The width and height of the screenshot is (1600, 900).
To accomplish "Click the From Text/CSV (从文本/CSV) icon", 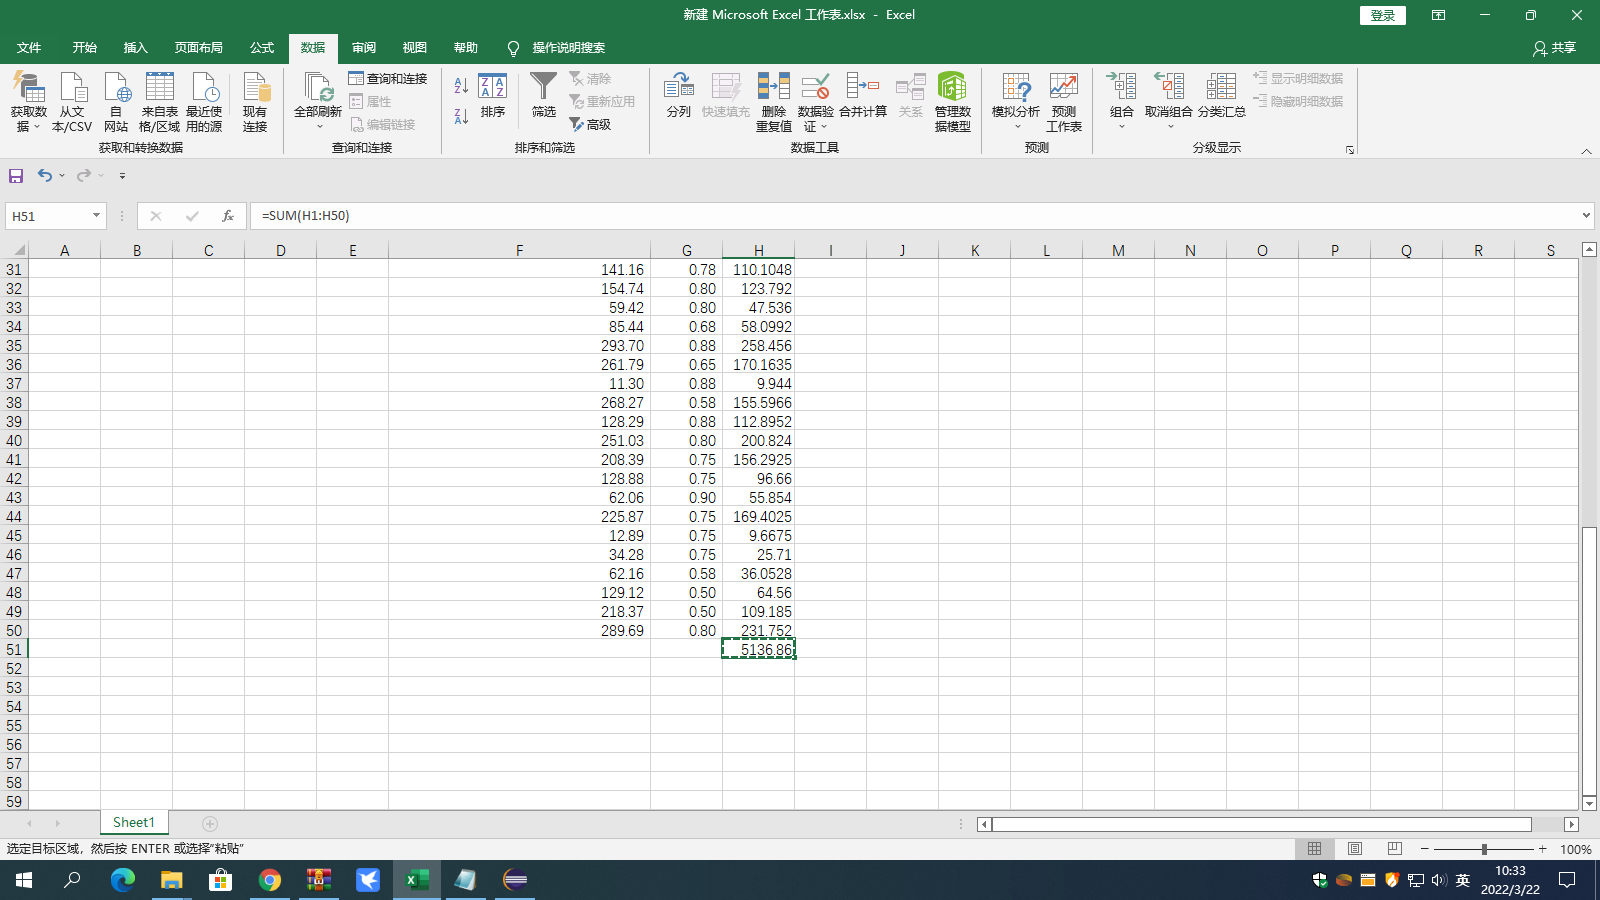I will click(72, 100).
